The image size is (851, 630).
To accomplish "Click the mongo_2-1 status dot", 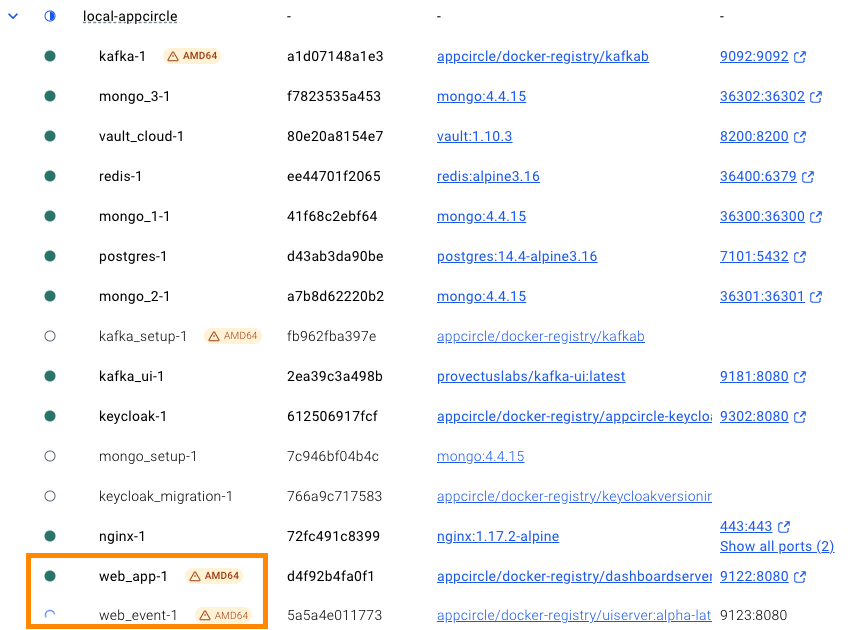I will click(x=50, y=296).
